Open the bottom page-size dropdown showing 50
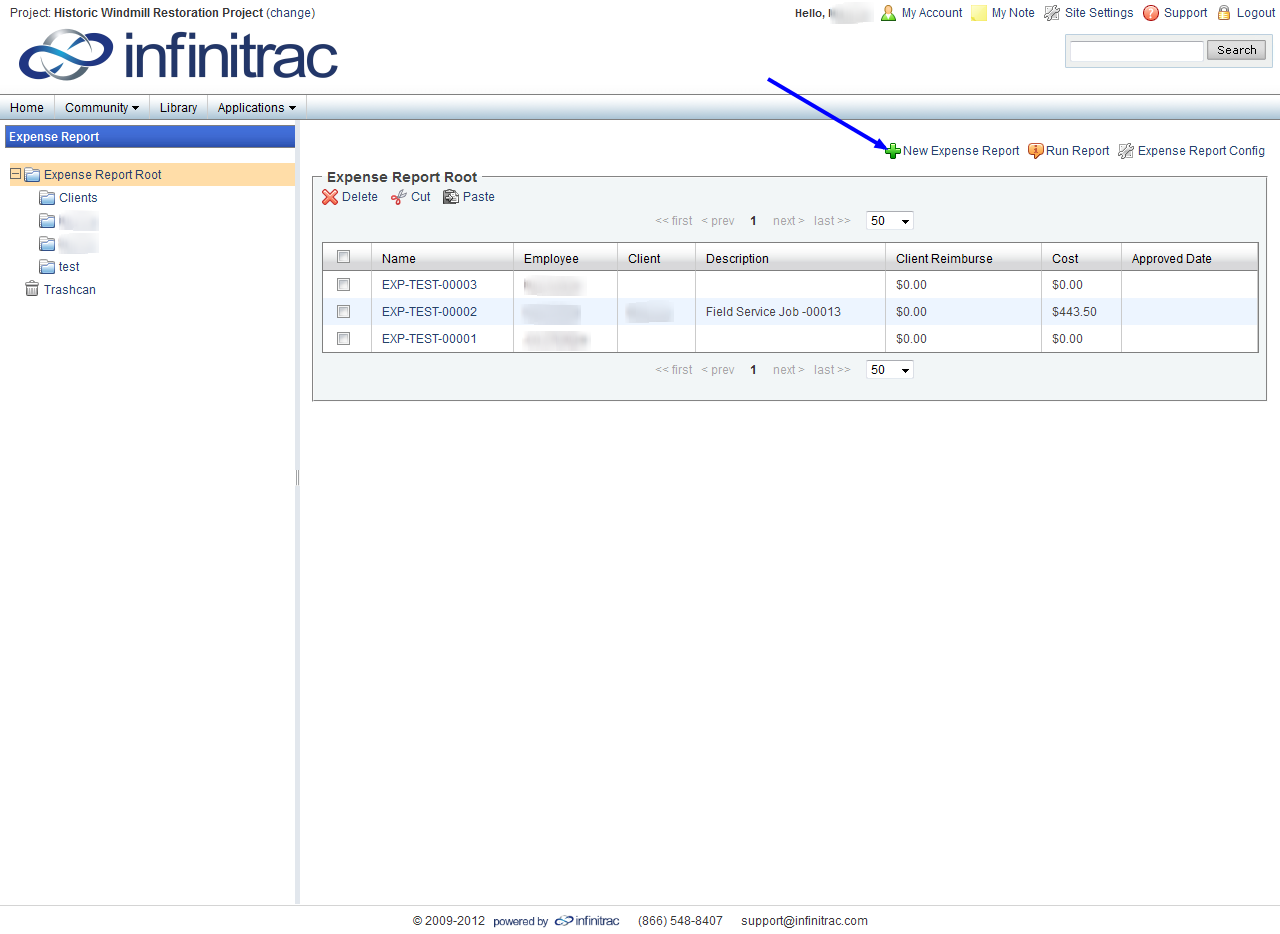The width and height of the screenshot is (1280, 934). pyautogui.click(x=890, y=370)
